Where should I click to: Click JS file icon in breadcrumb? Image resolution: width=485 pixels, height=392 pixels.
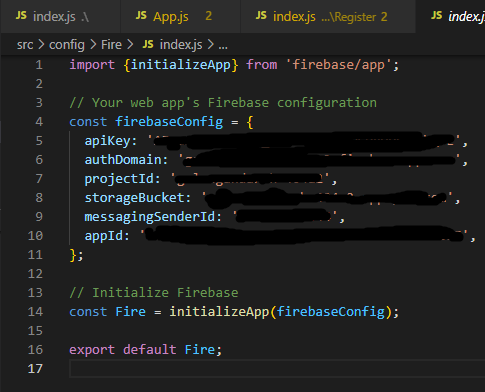[x=148, y=44]
